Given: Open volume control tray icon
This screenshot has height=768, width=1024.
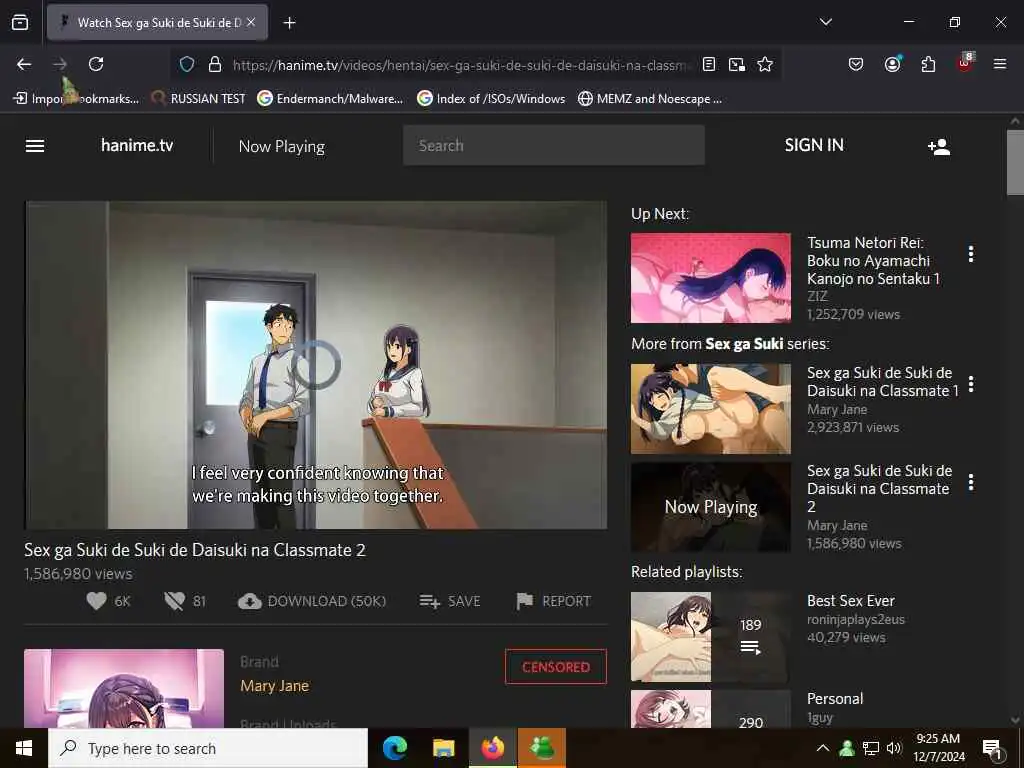Looking at the screenshot, I should 894,748.
